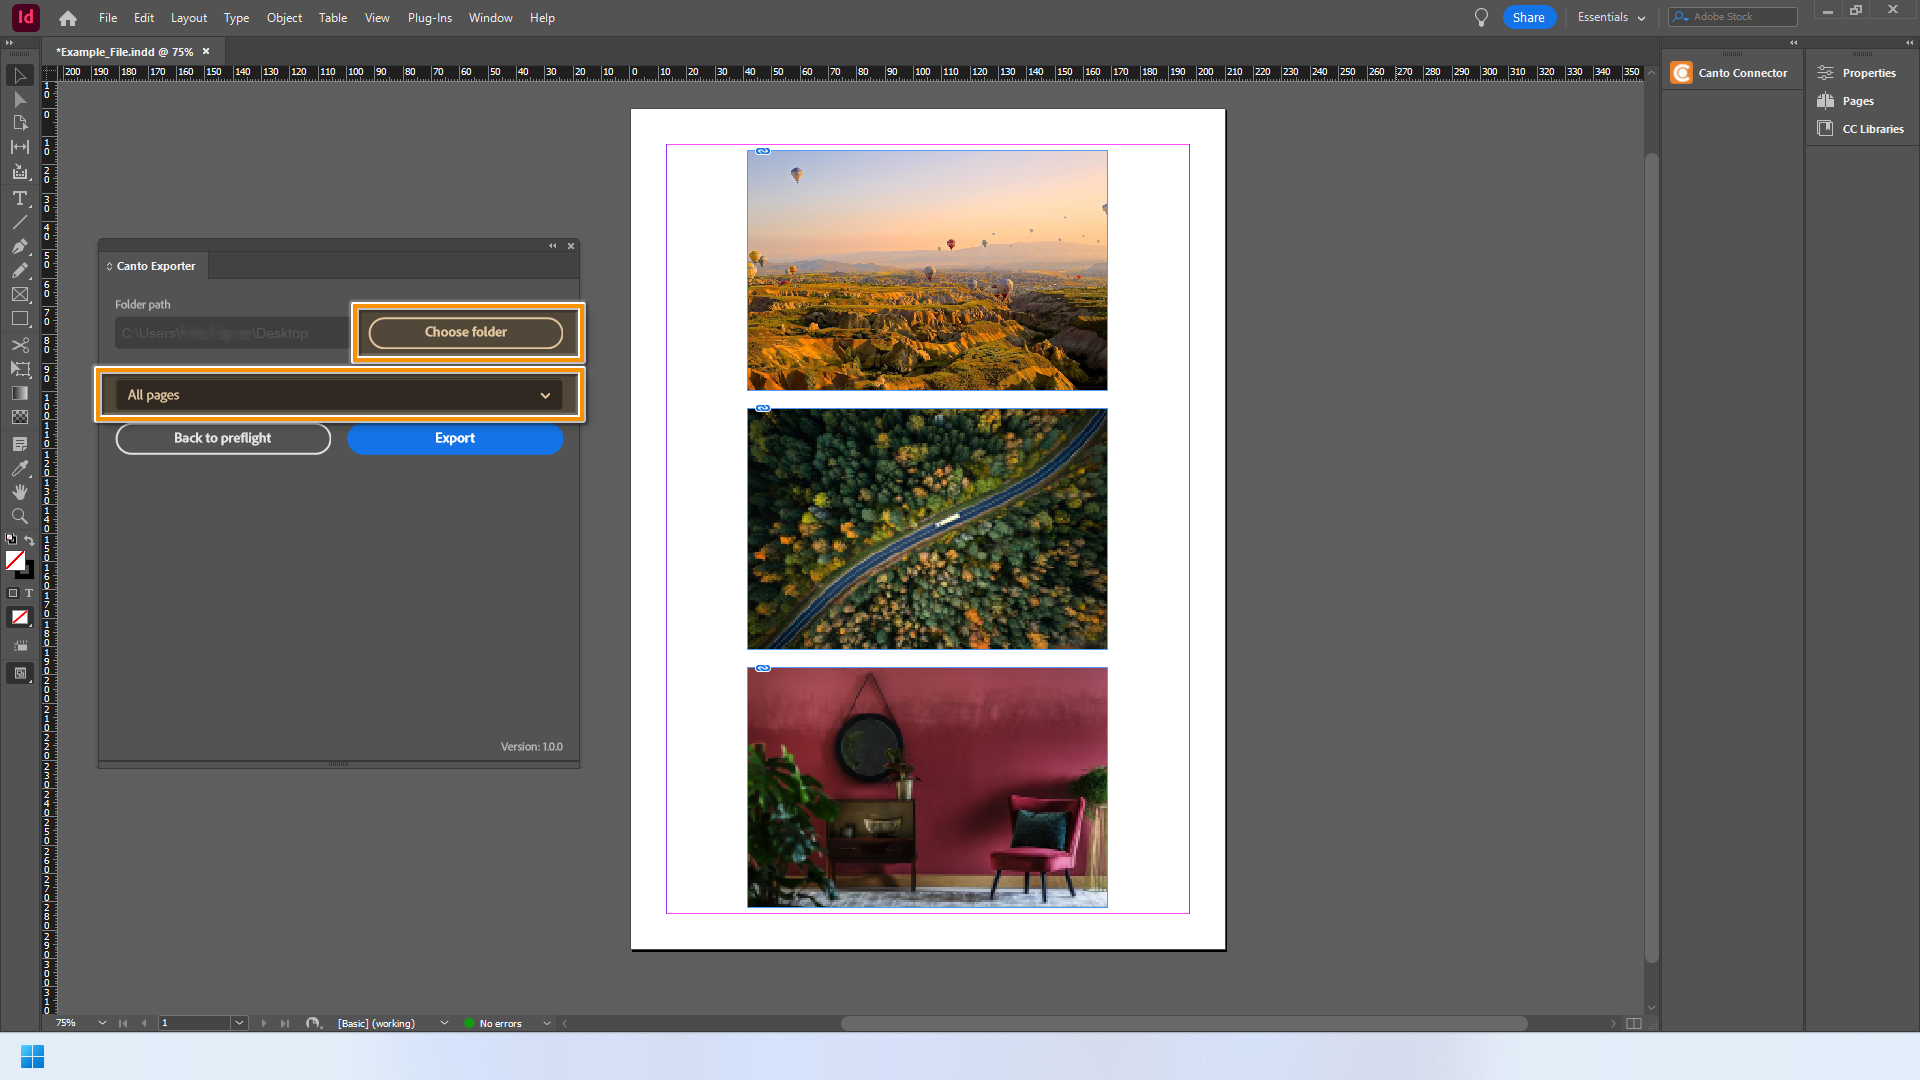
Task: Open the Pages panel
Action: [x=1857, y=101]
